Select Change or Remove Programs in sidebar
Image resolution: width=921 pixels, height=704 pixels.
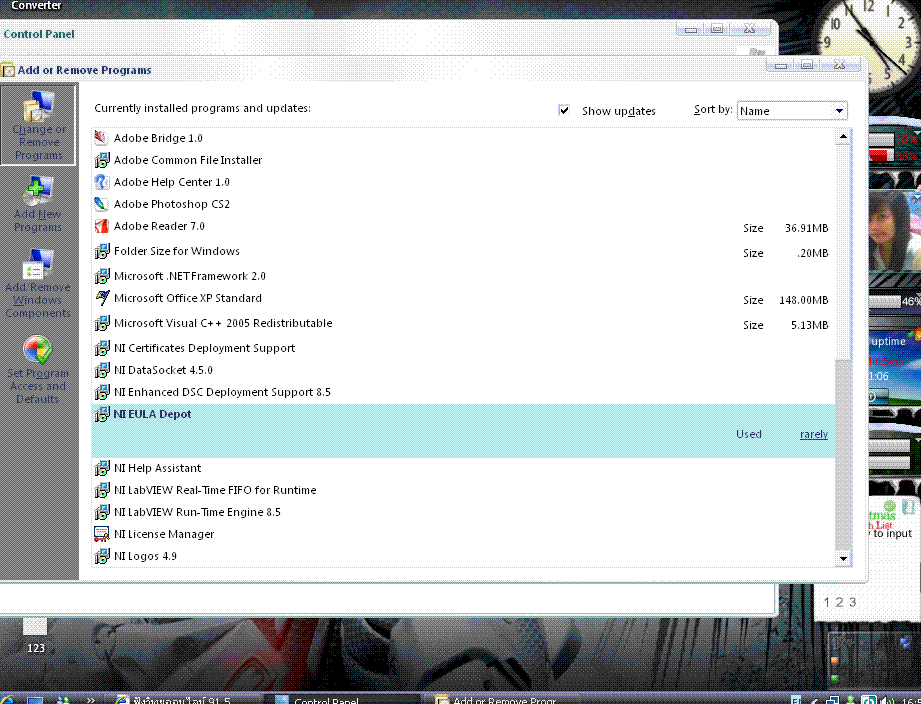pos(38,125)
